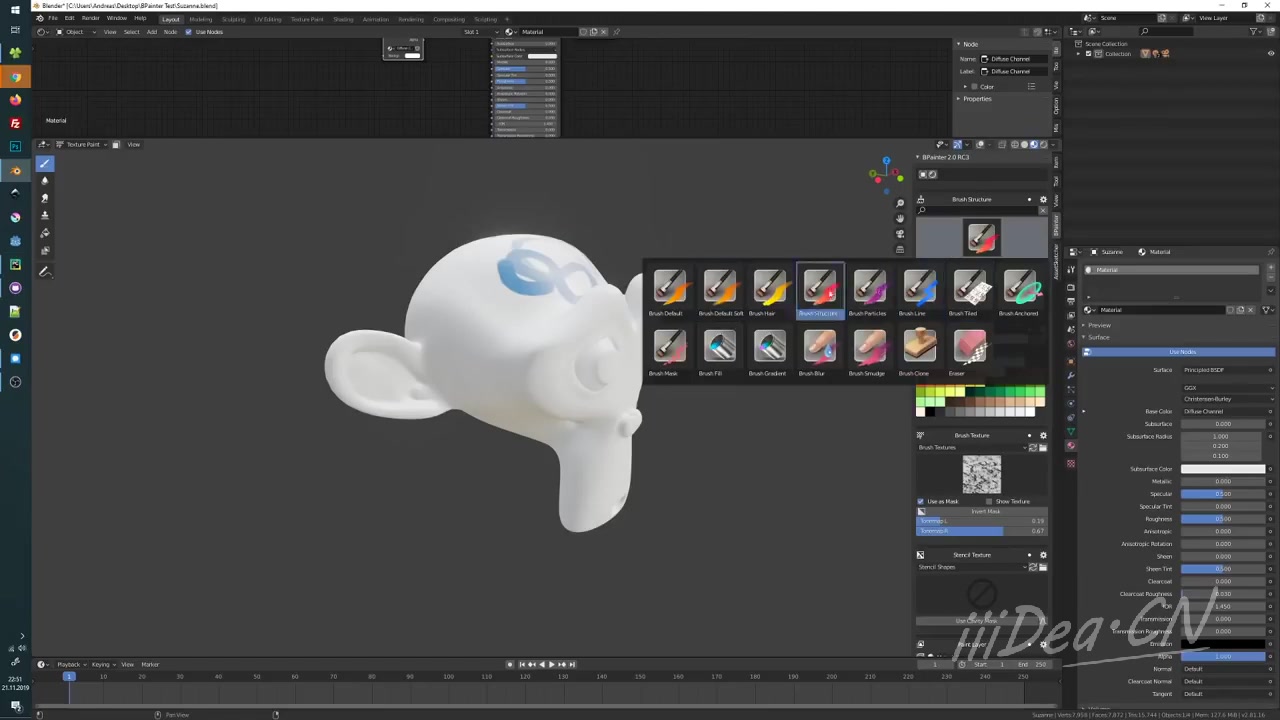This screenshot has width=1280, height=720.
Task: Click the Blender logo menu icon
Action: click(40, 19)
